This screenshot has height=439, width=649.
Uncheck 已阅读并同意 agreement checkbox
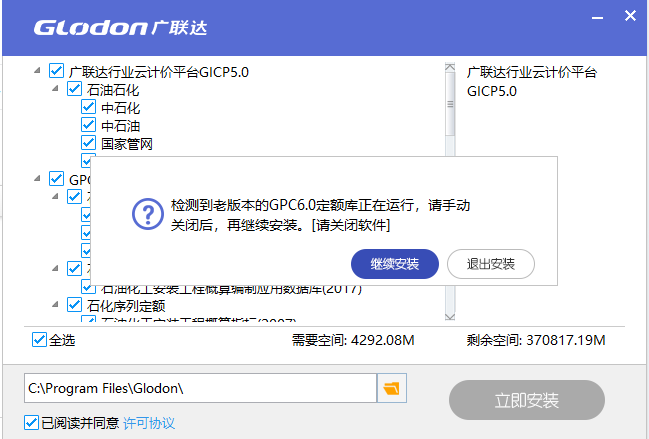click(31, 423)
